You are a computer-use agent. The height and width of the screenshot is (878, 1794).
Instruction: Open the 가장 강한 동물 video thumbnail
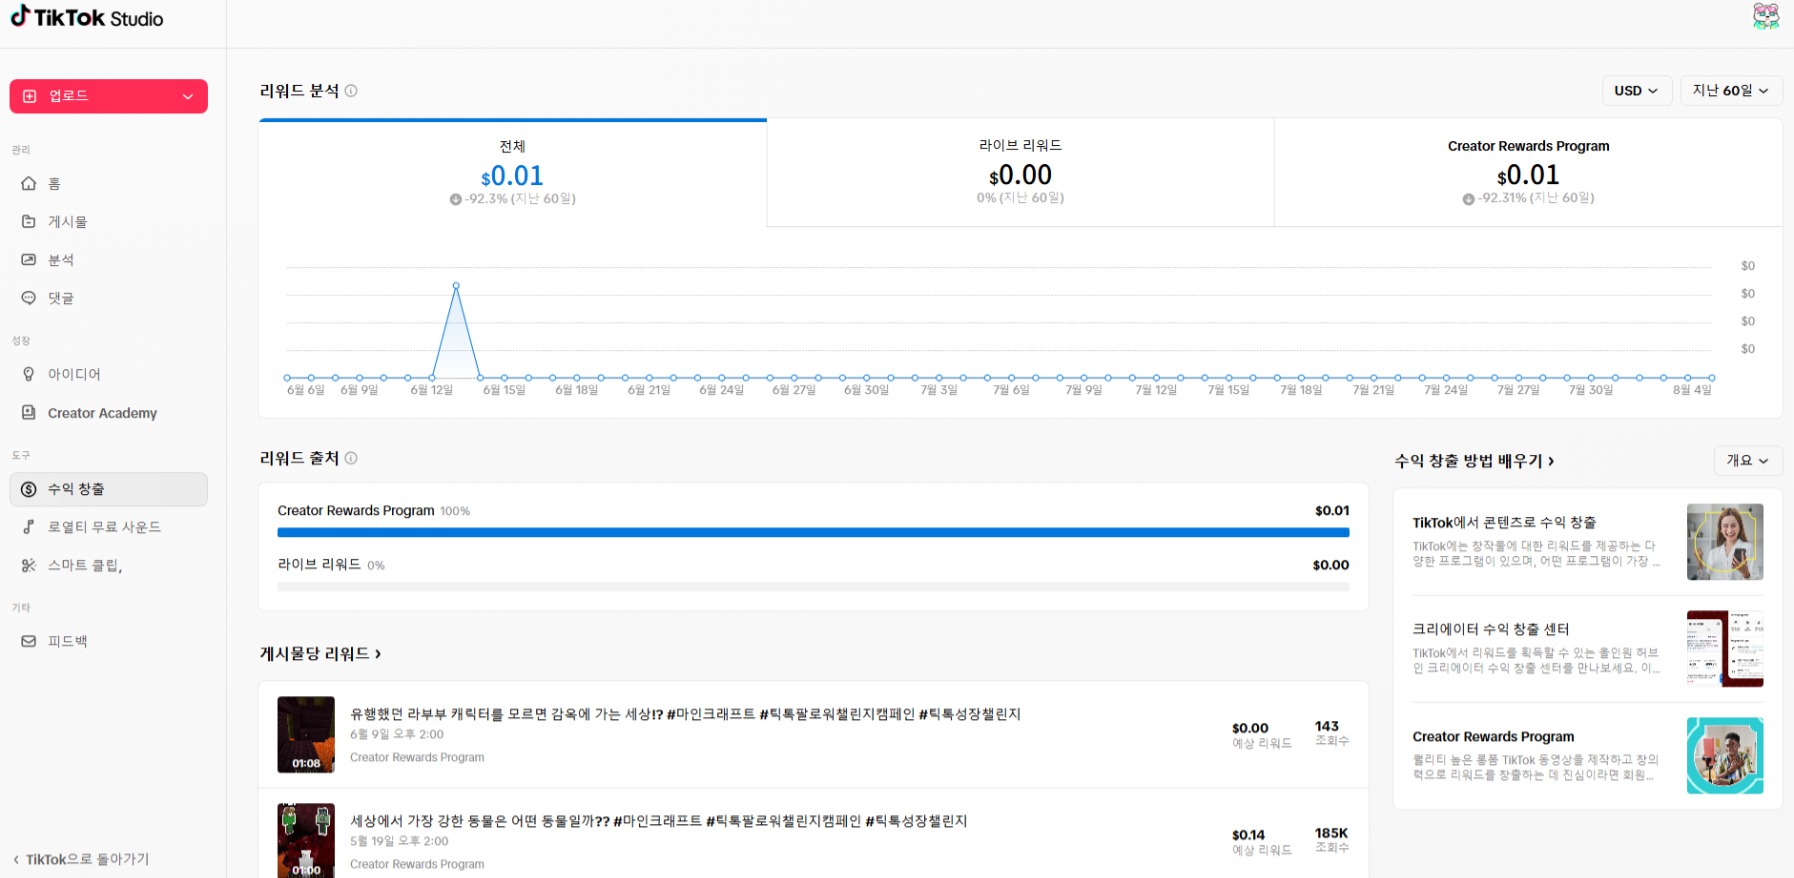(x=306, y=840)
